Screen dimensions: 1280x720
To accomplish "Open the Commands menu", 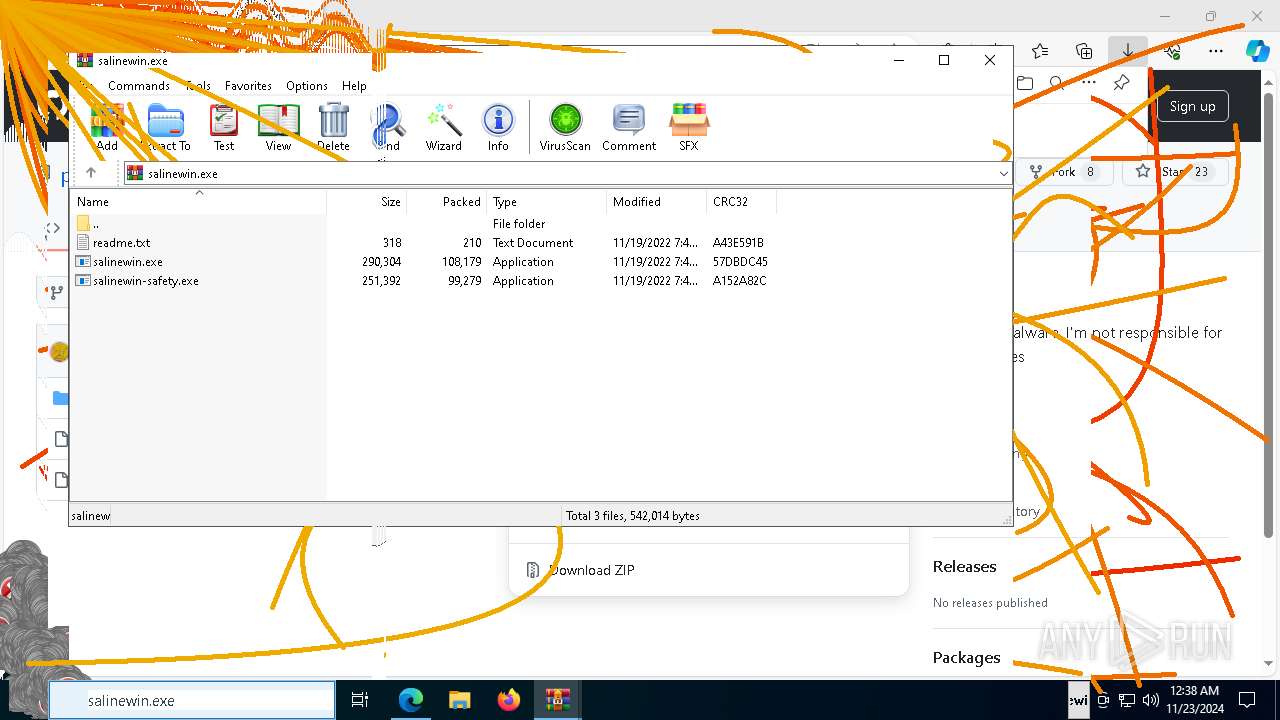I will pyautogui.click(x=139, y=86).
